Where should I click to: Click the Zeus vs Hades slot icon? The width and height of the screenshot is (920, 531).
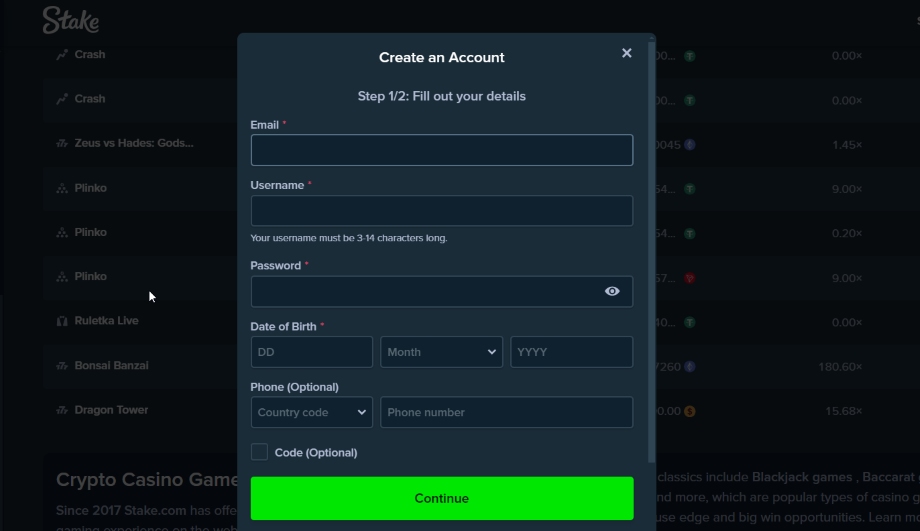(62, 143)
